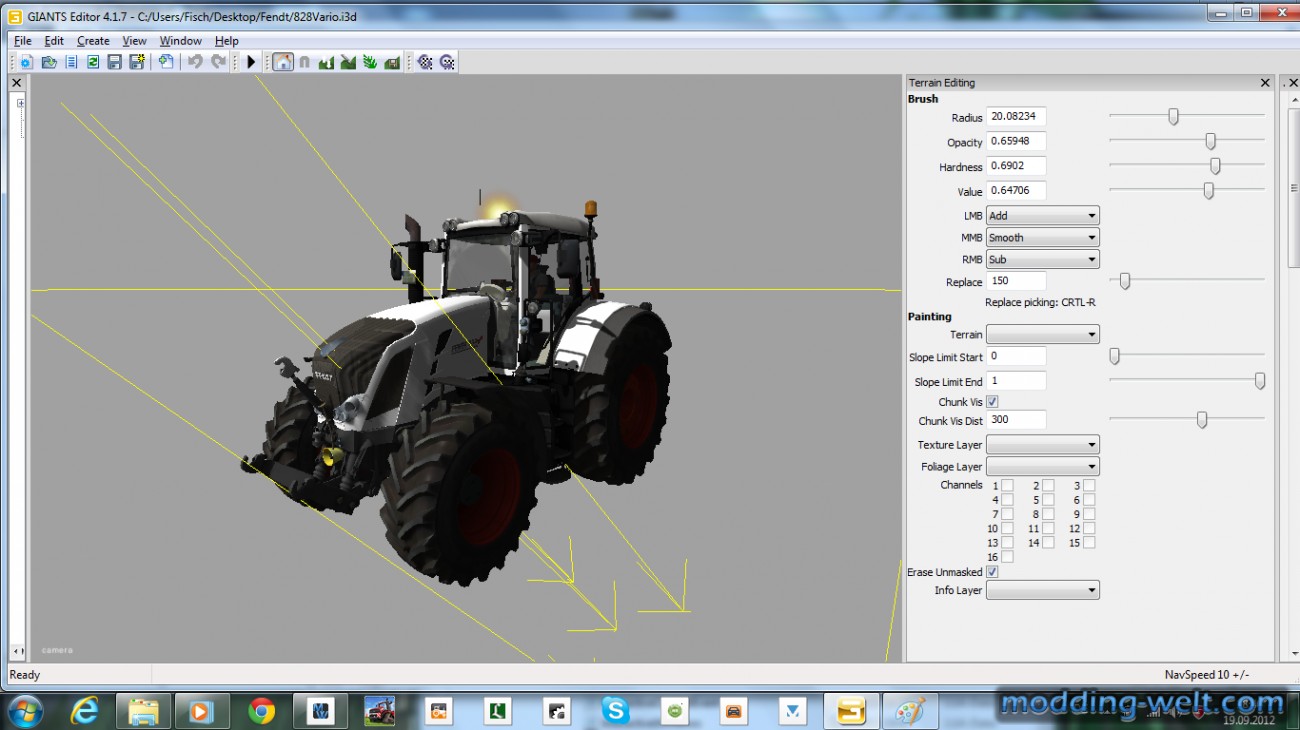Click the Opacity slider handle

coord(1210,141)
